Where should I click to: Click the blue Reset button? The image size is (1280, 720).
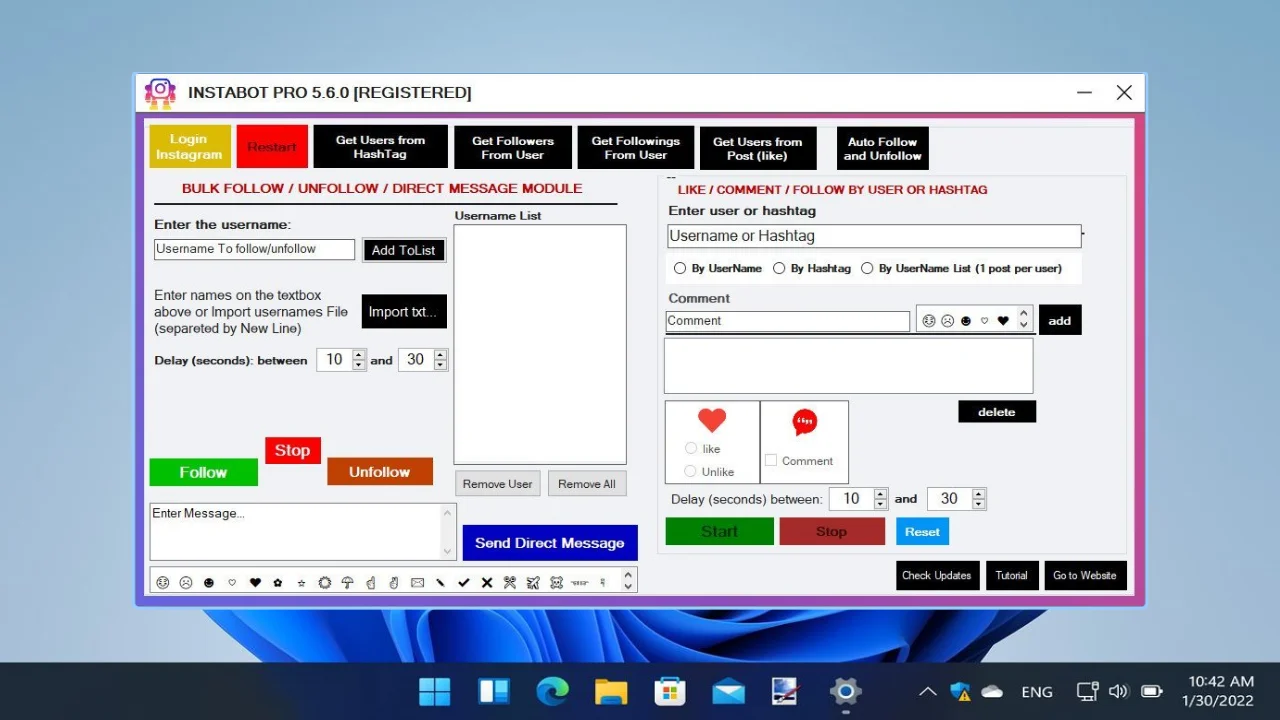point(922,532)
